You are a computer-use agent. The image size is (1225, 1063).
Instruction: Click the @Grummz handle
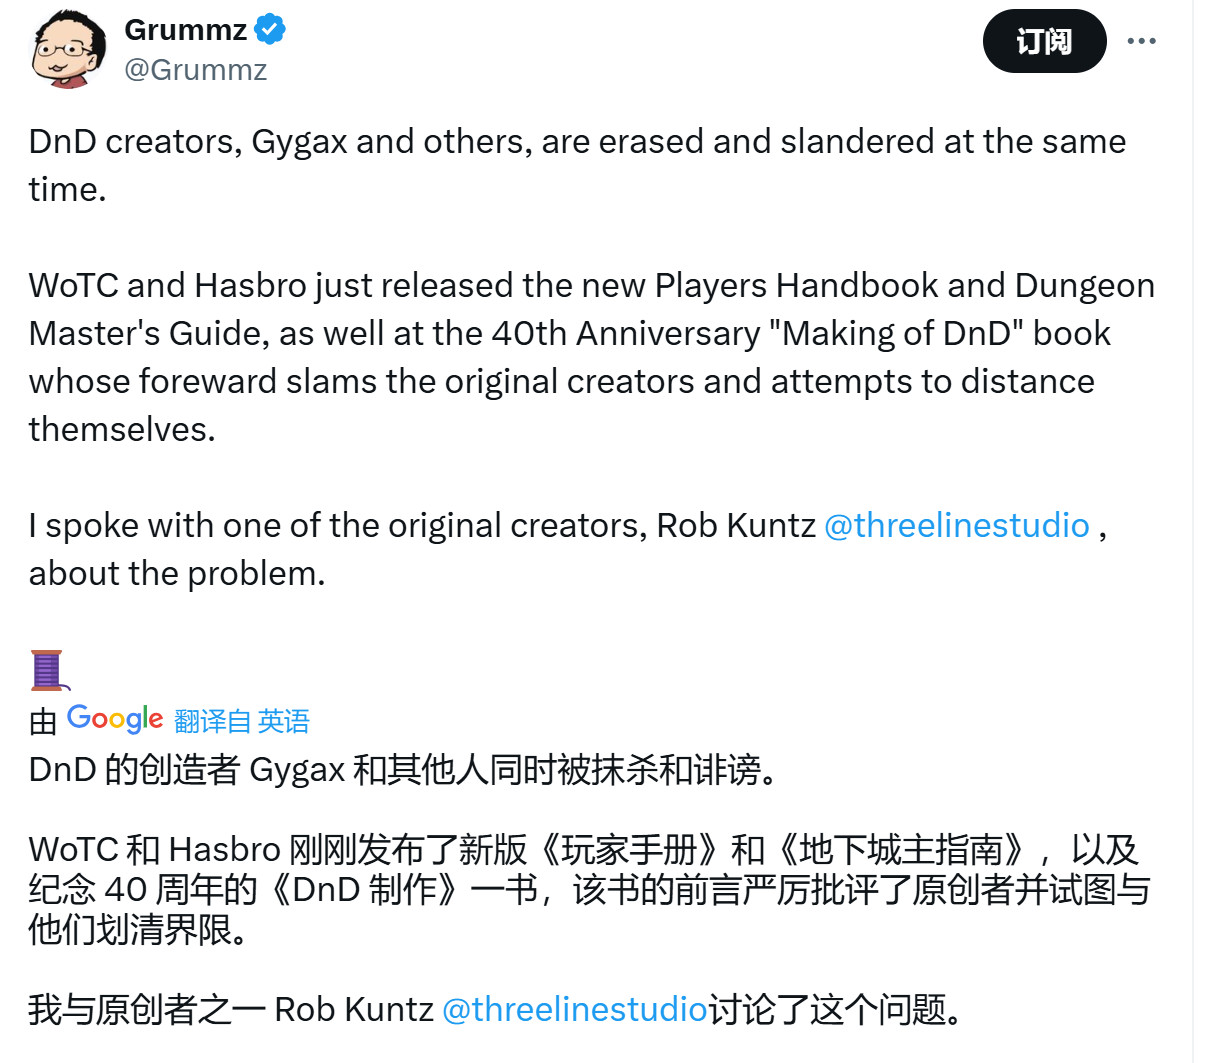click(196, 70)
